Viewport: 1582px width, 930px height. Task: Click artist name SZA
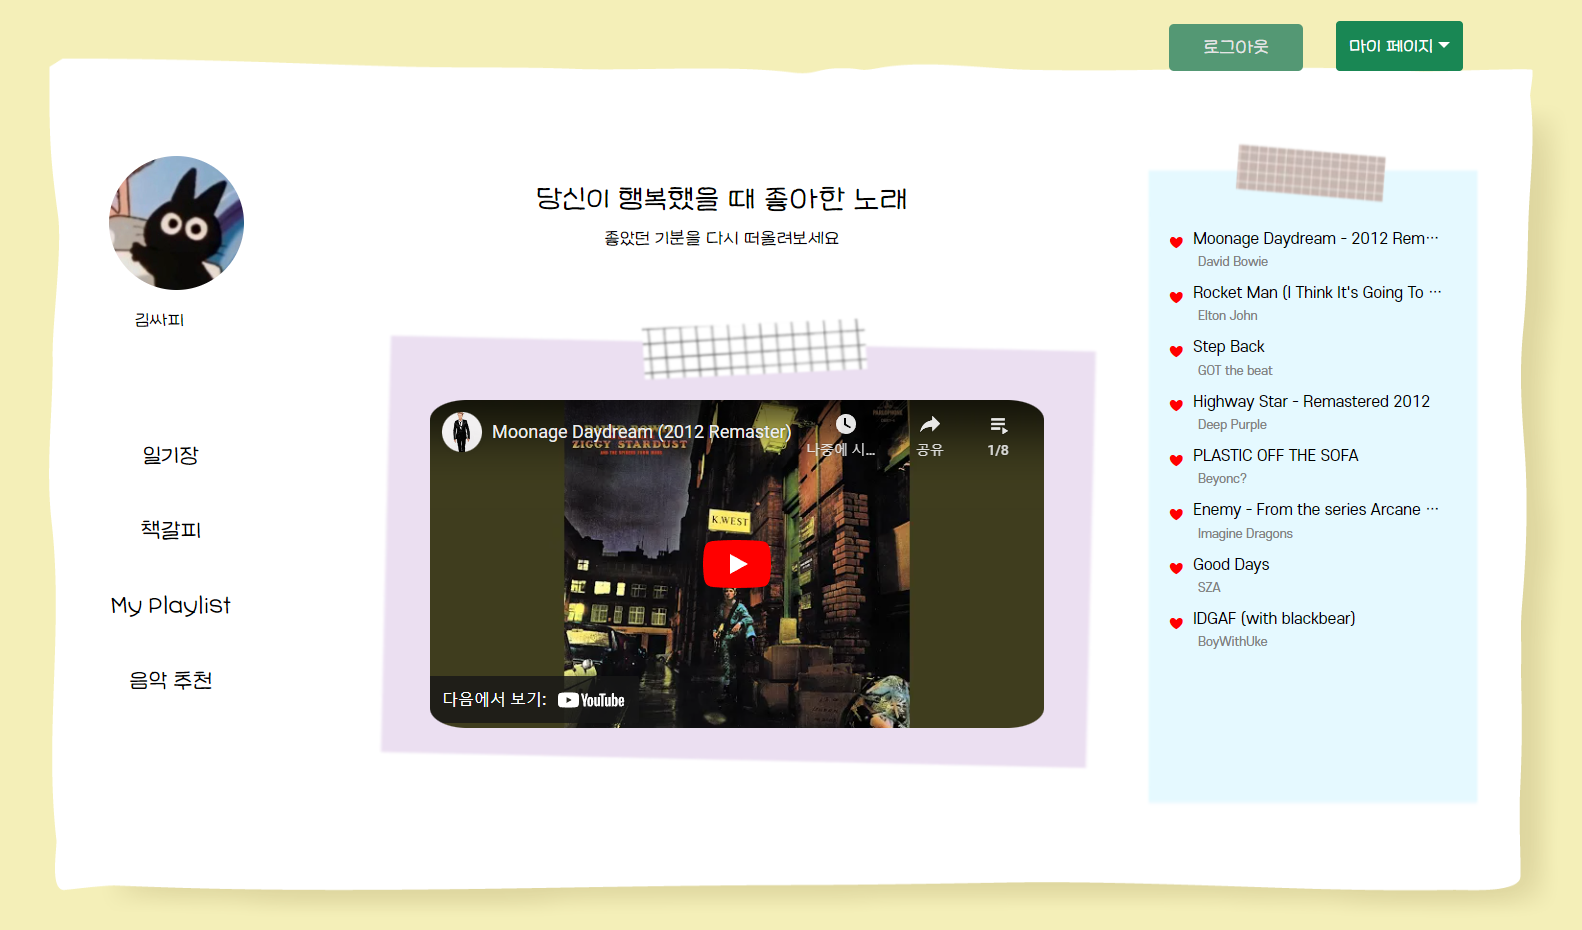coord(1209,588)
